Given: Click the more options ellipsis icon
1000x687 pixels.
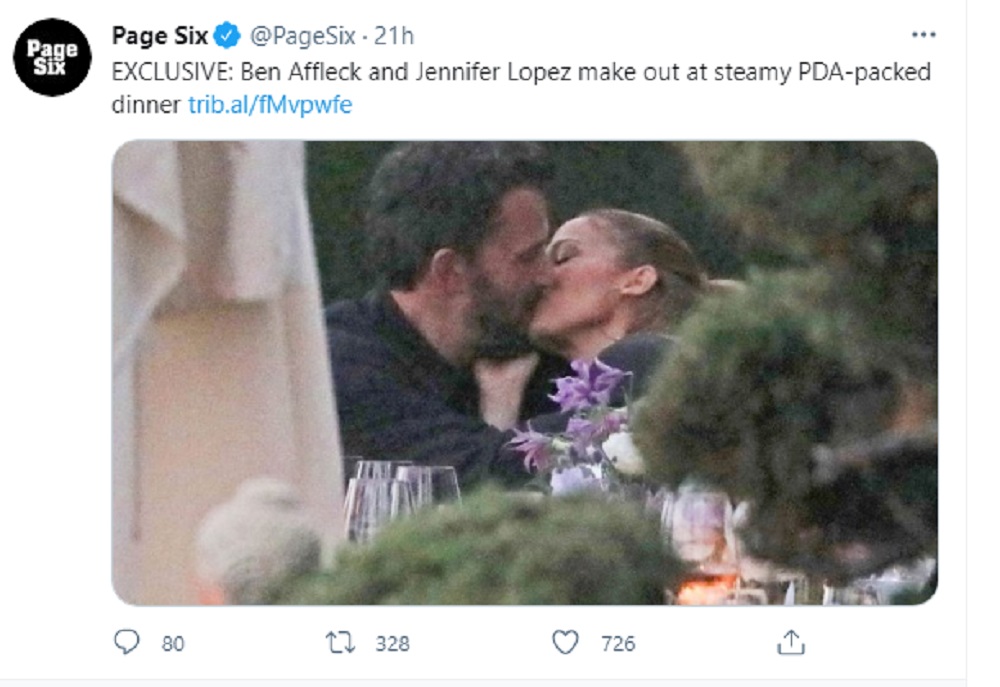Looking at the screenshot, I should tap(925, 32).
